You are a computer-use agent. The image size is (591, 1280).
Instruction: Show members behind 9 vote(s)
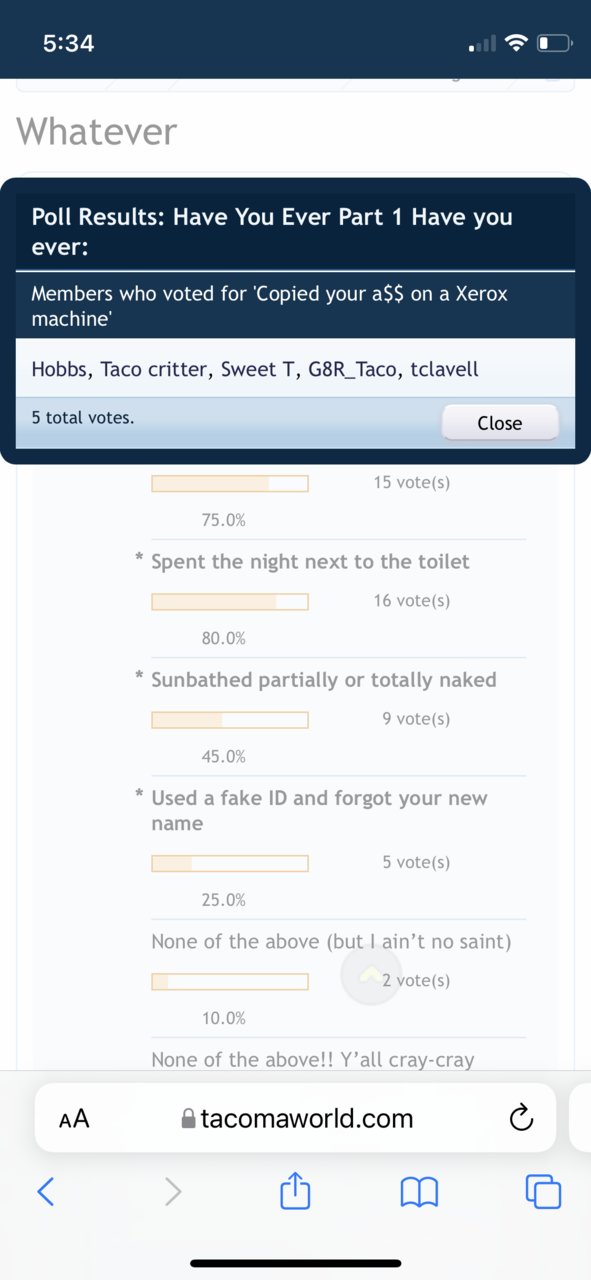416,719
